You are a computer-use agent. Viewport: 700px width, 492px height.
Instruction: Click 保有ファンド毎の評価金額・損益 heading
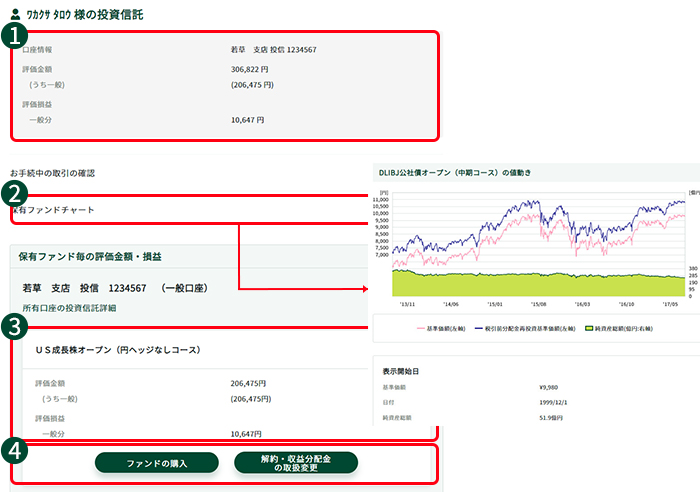pyautogui.click(x=90, y=257)
